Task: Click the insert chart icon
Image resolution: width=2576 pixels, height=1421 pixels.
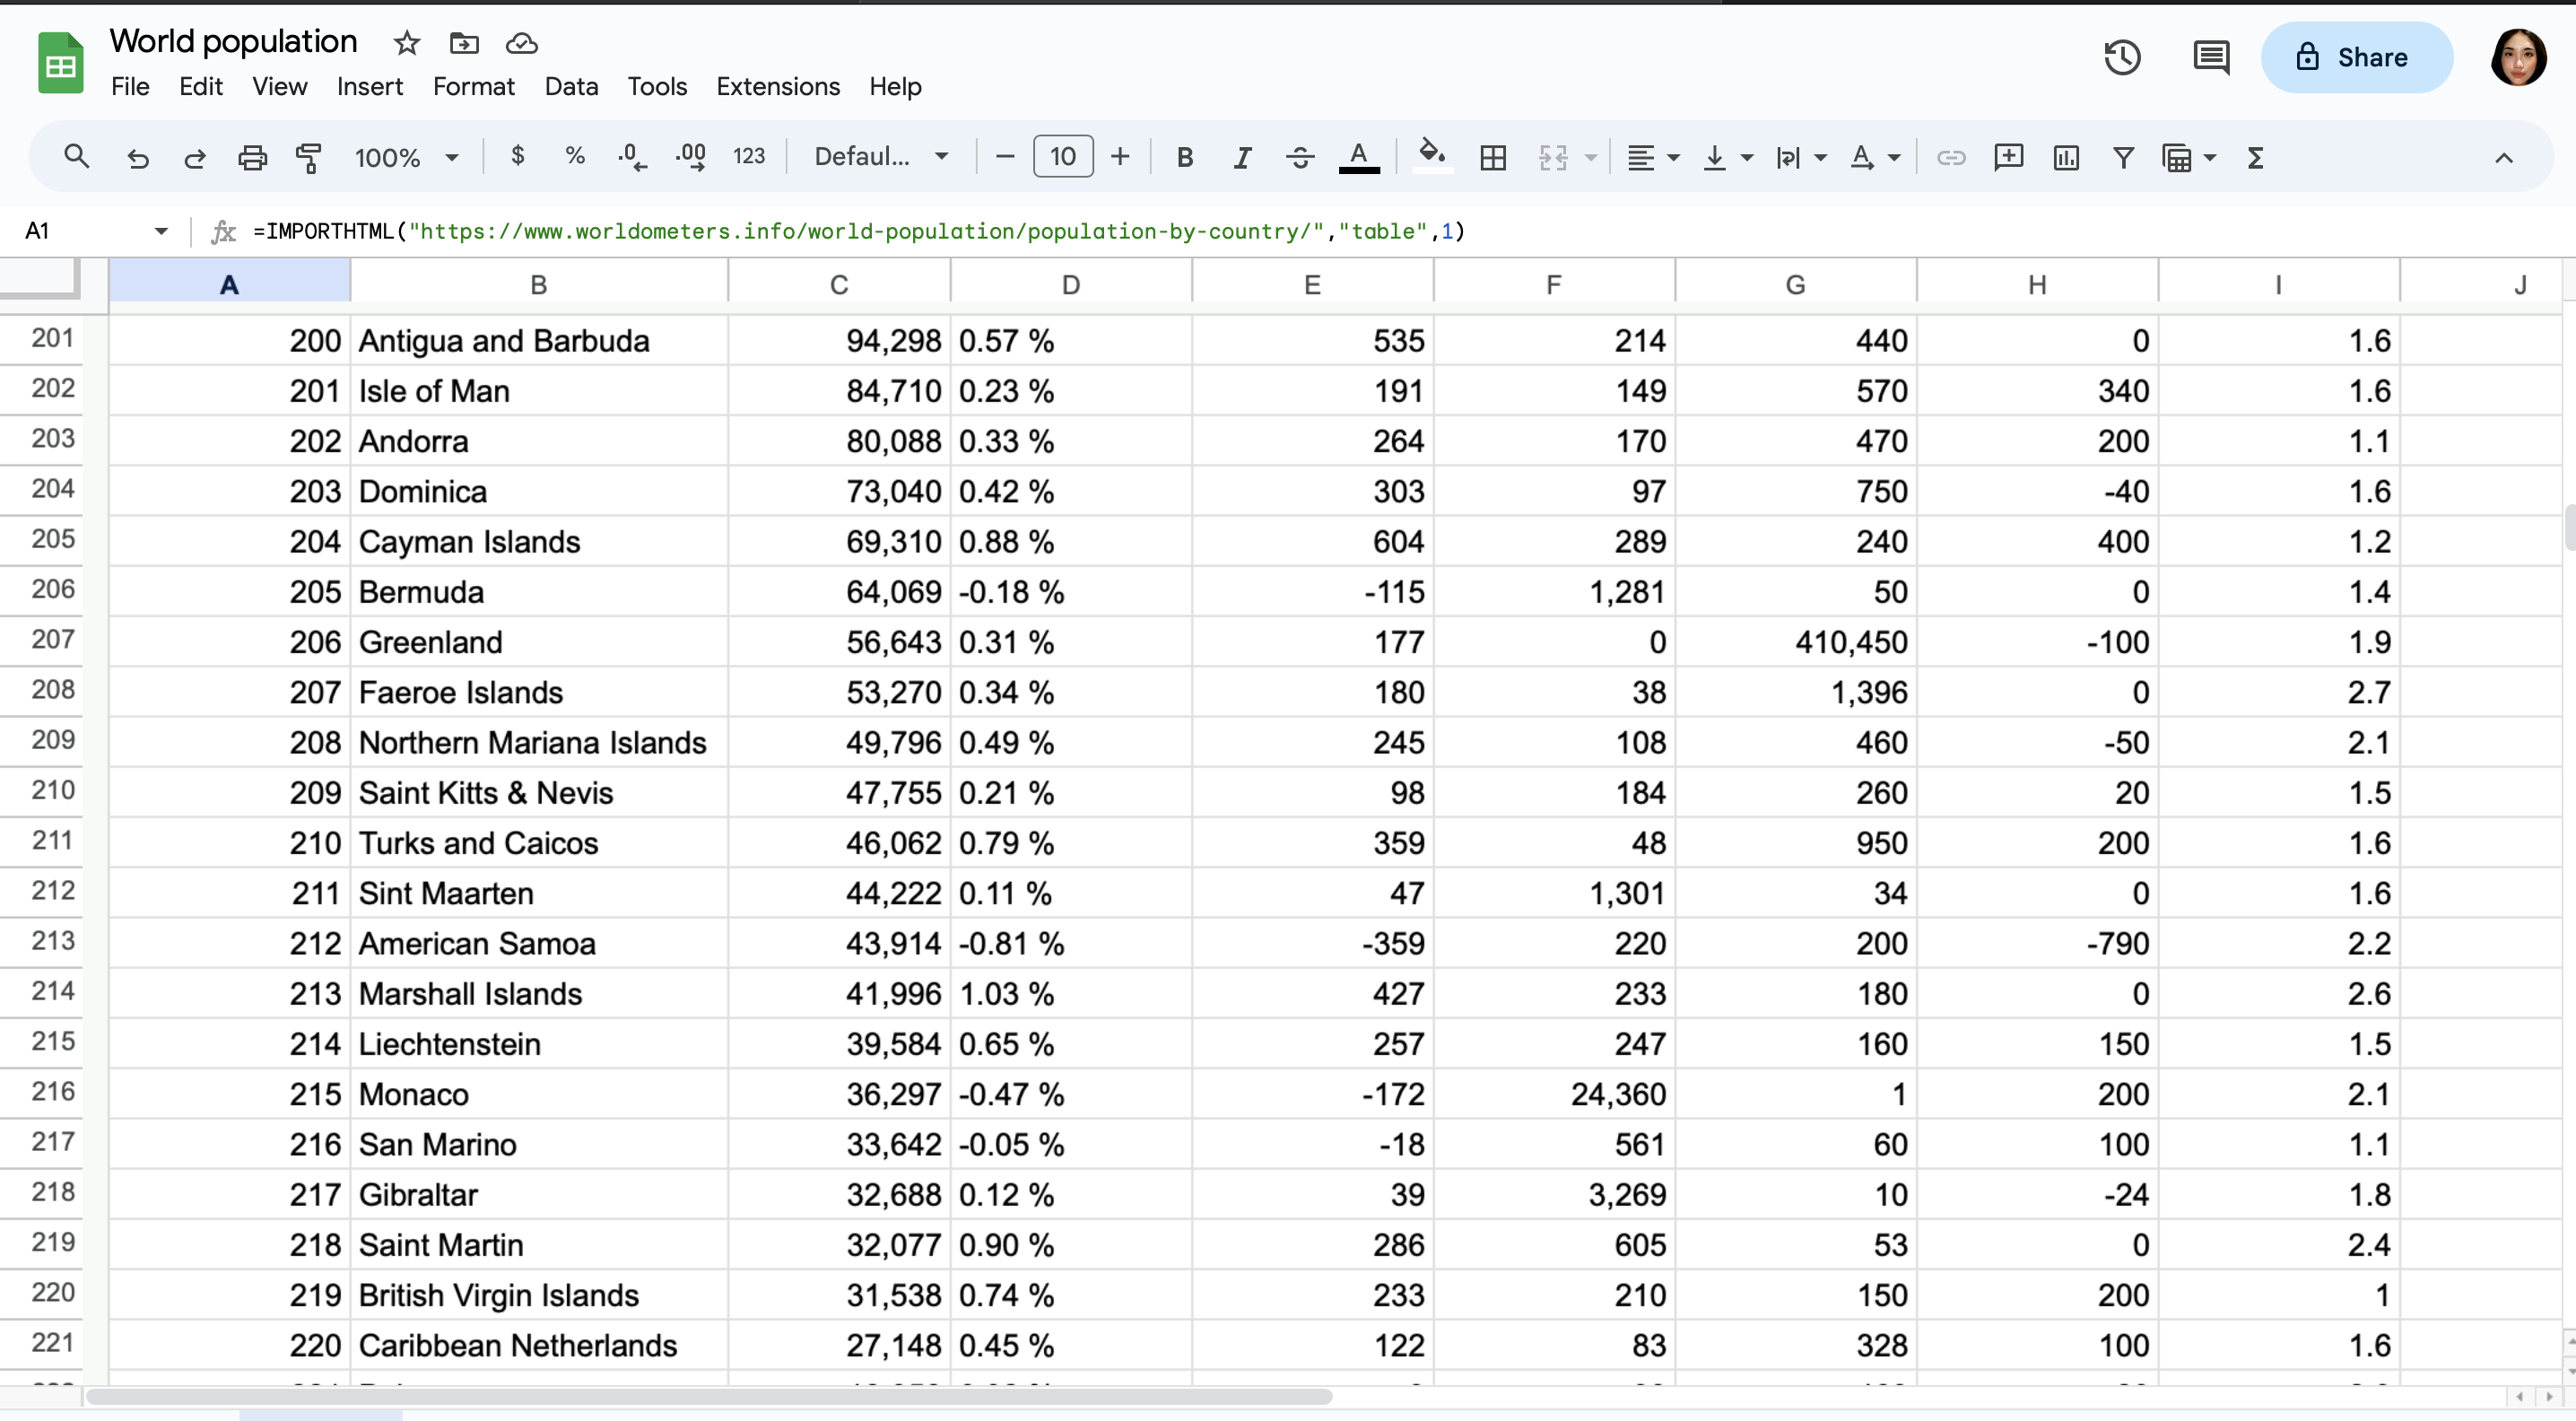Action: coord(2065,157)
